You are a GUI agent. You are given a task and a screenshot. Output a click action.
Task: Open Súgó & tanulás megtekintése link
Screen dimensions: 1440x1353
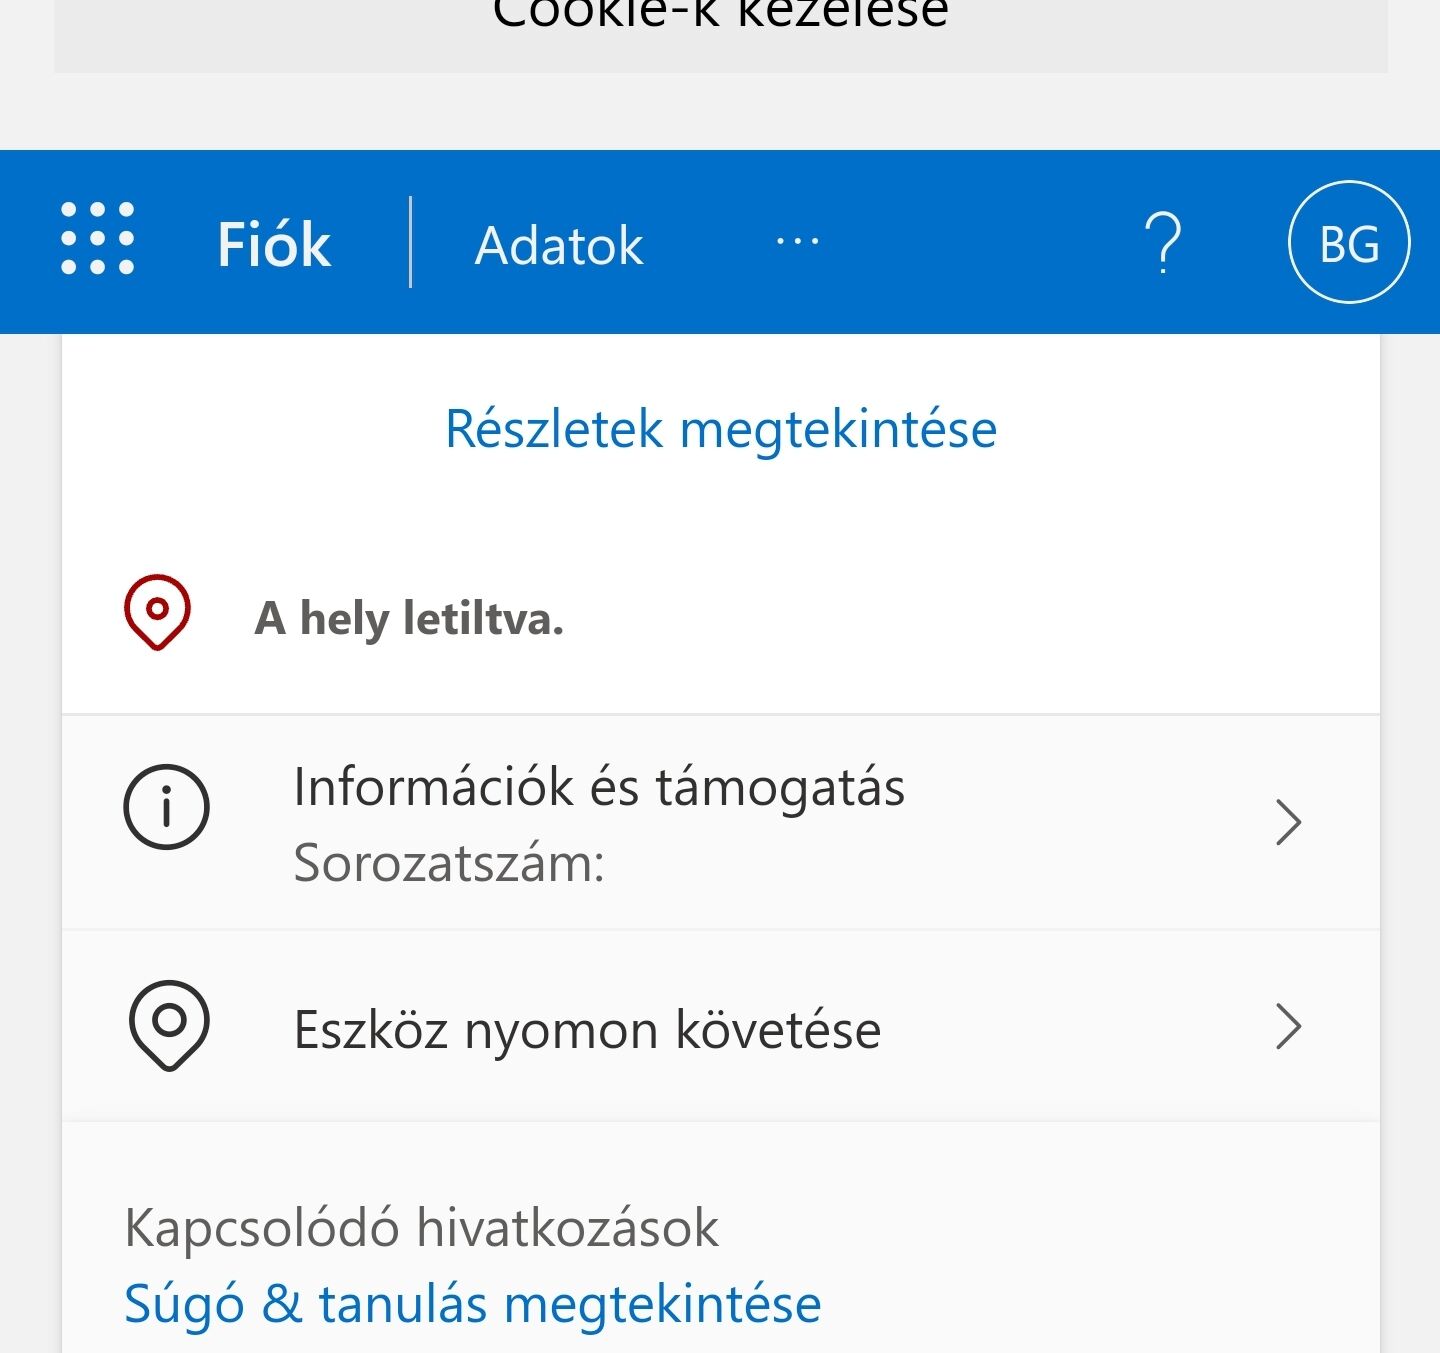click(x=472, y=1304)
